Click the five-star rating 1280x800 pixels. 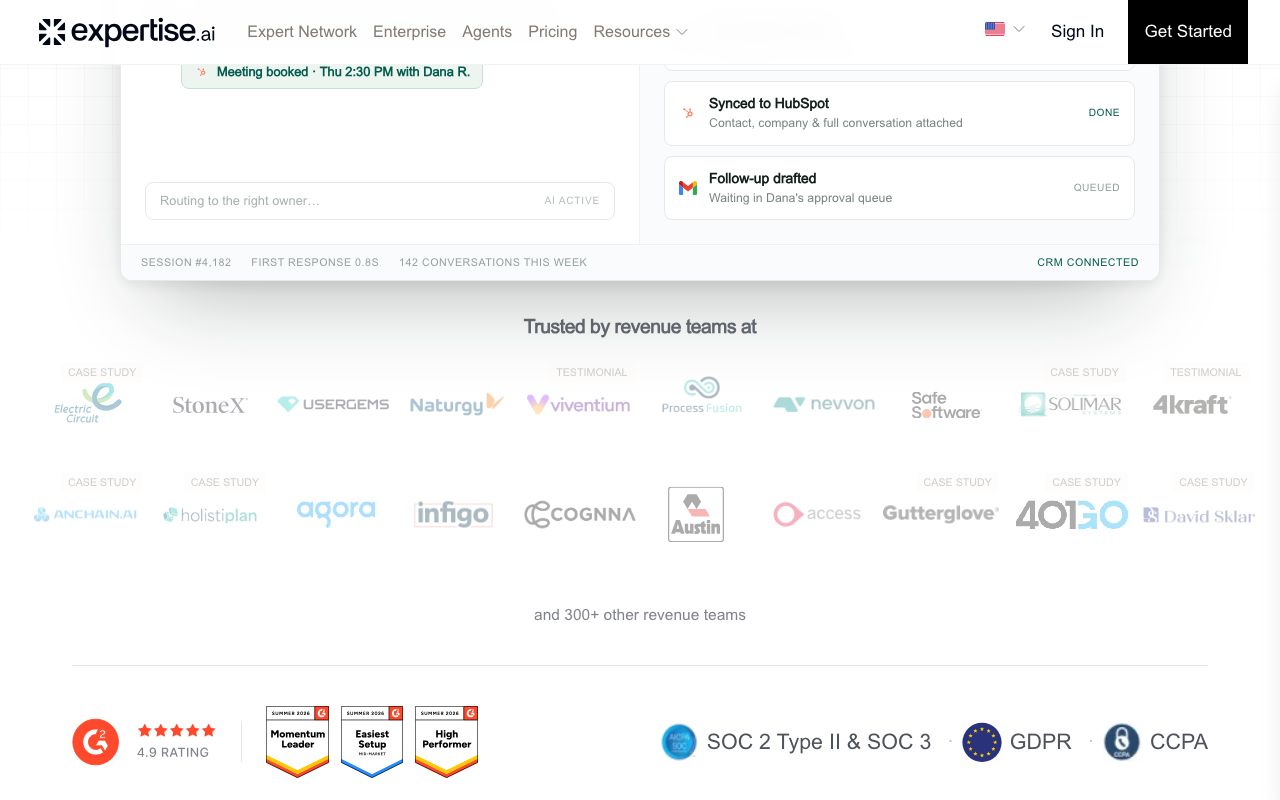[x=176, y=730]
